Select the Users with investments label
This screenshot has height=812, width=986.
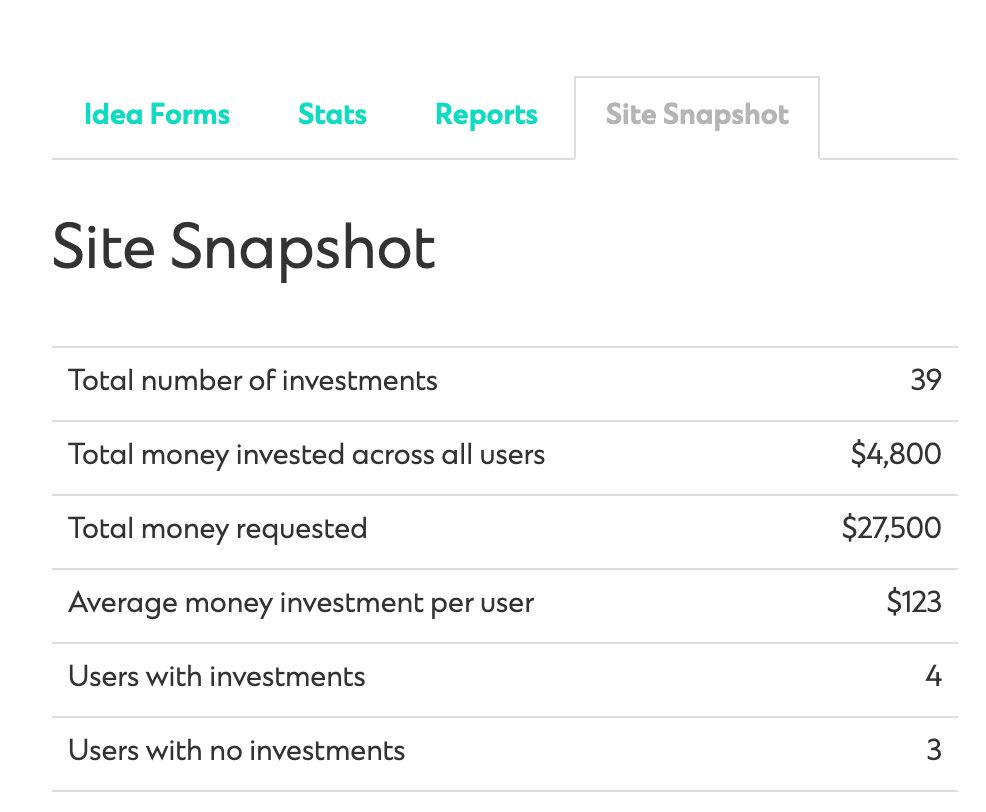click(x=217, y=677)
